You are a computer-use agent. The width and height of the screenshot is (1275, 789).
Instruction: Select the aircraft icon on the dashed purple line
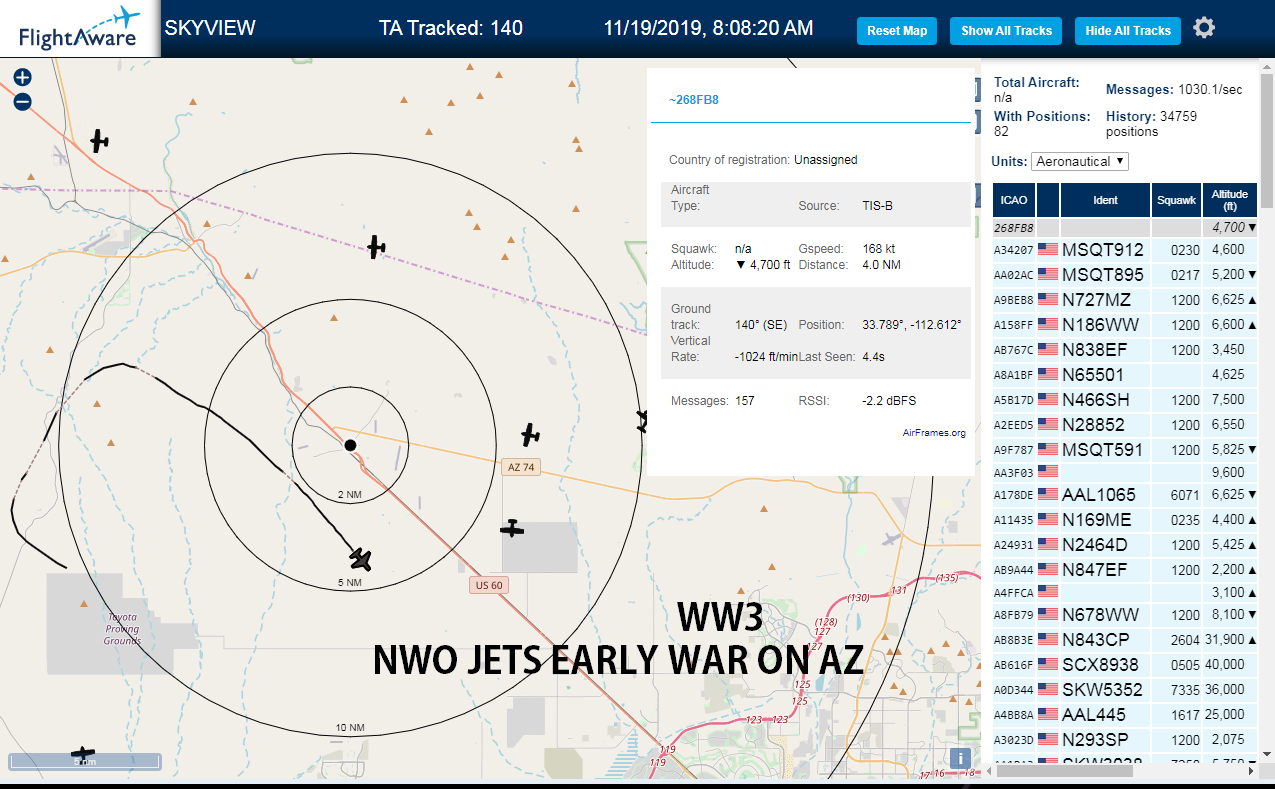click(x=376, y=246)
